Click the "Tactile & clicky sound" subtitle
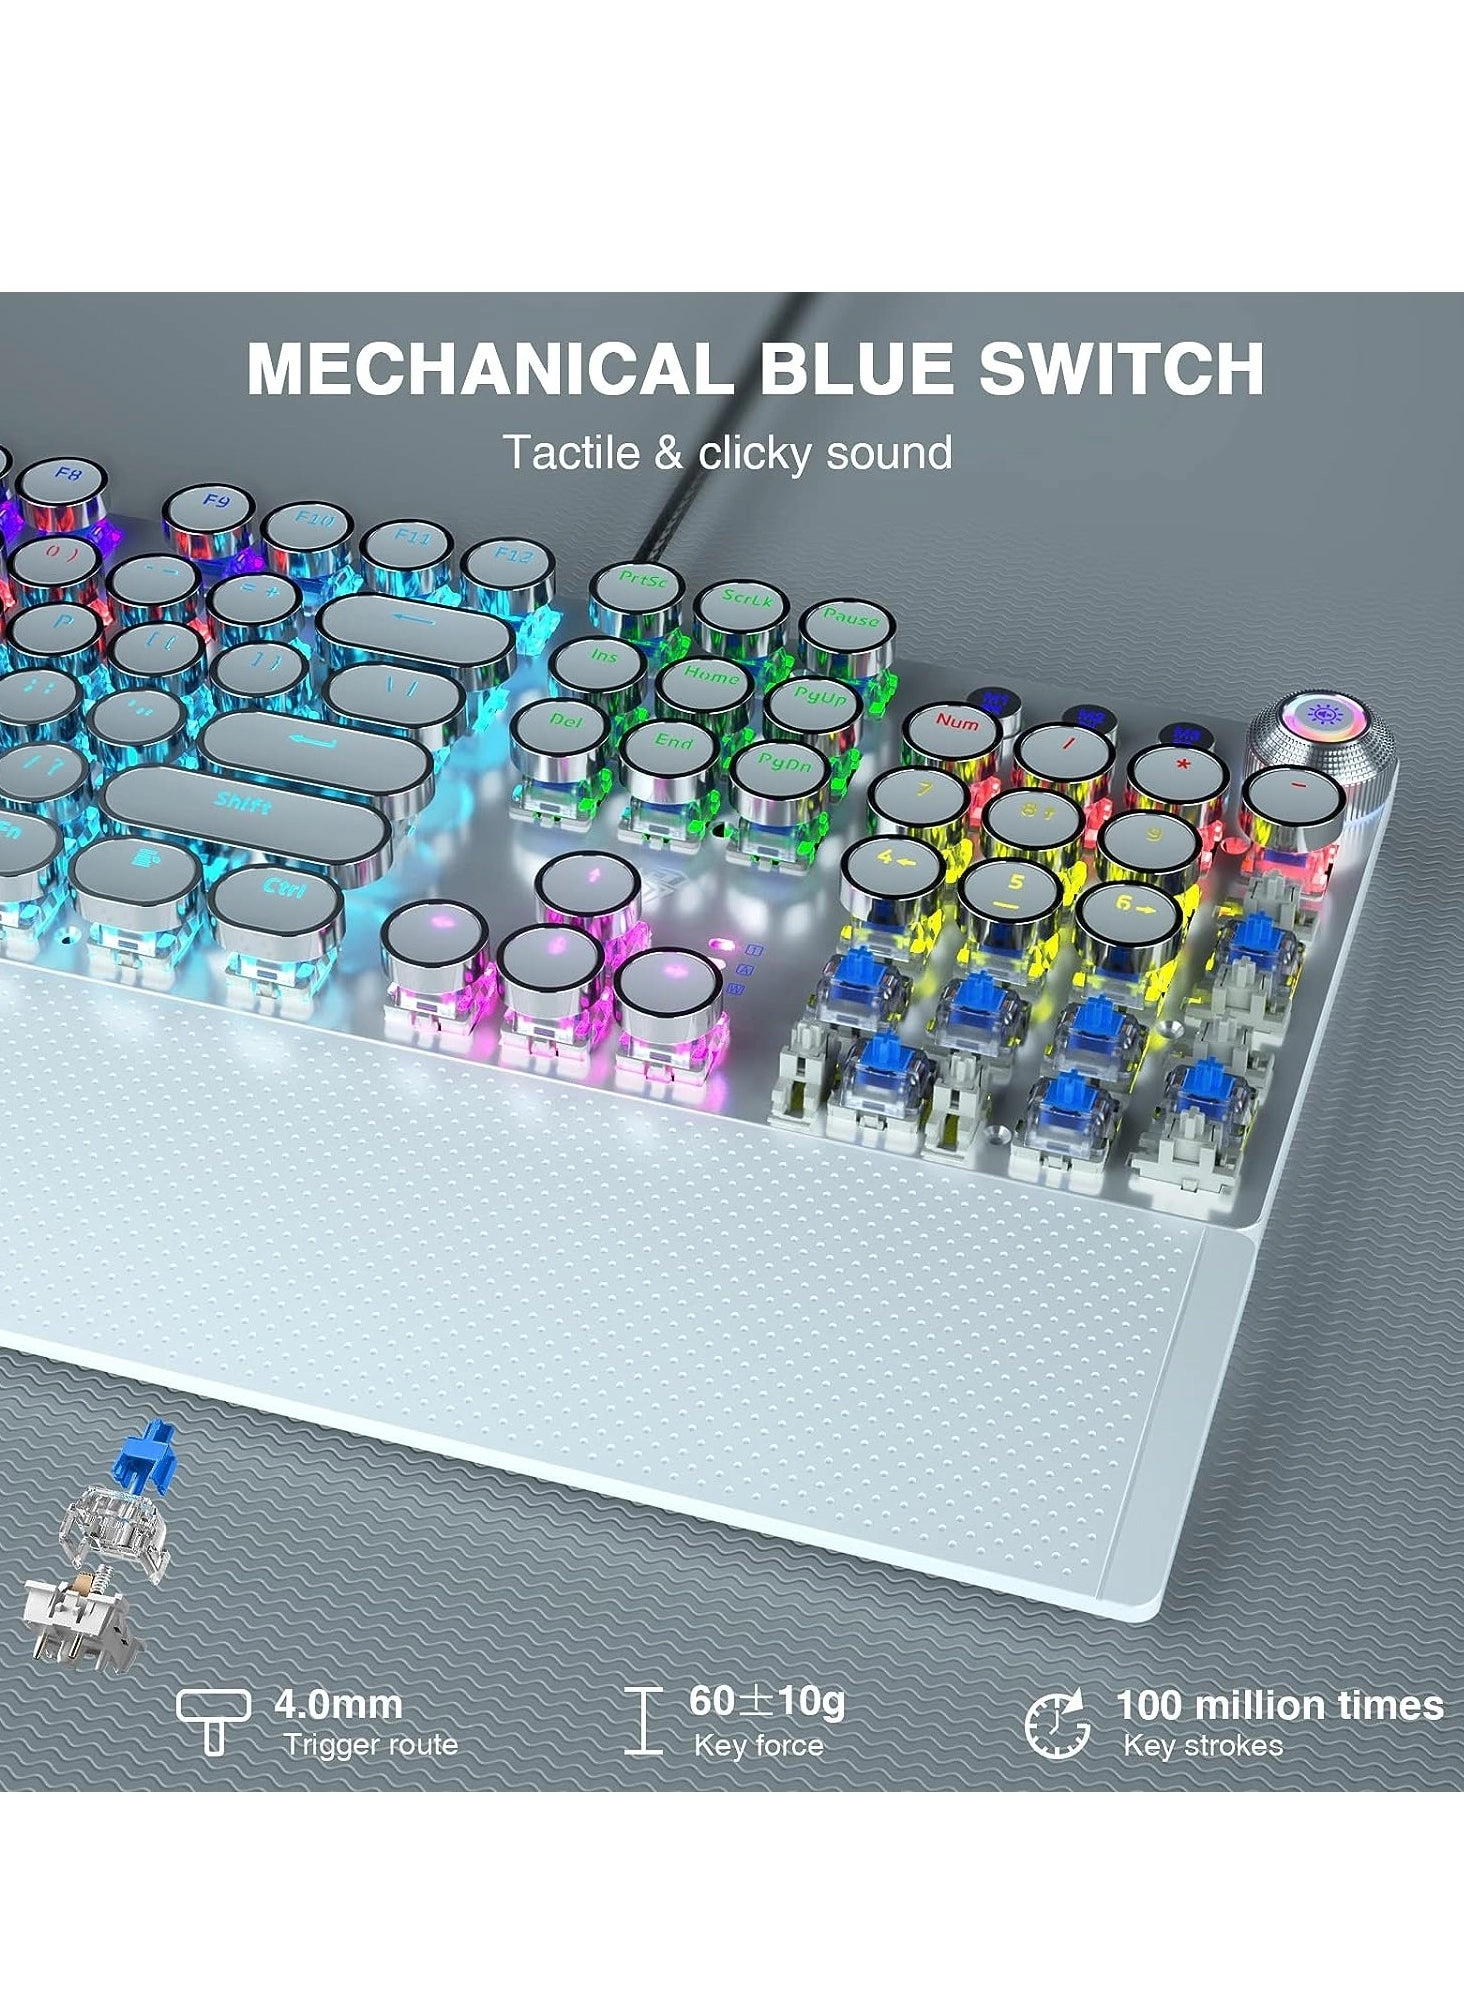Screen dimensions: 1464x2005 tap(727, 453)
